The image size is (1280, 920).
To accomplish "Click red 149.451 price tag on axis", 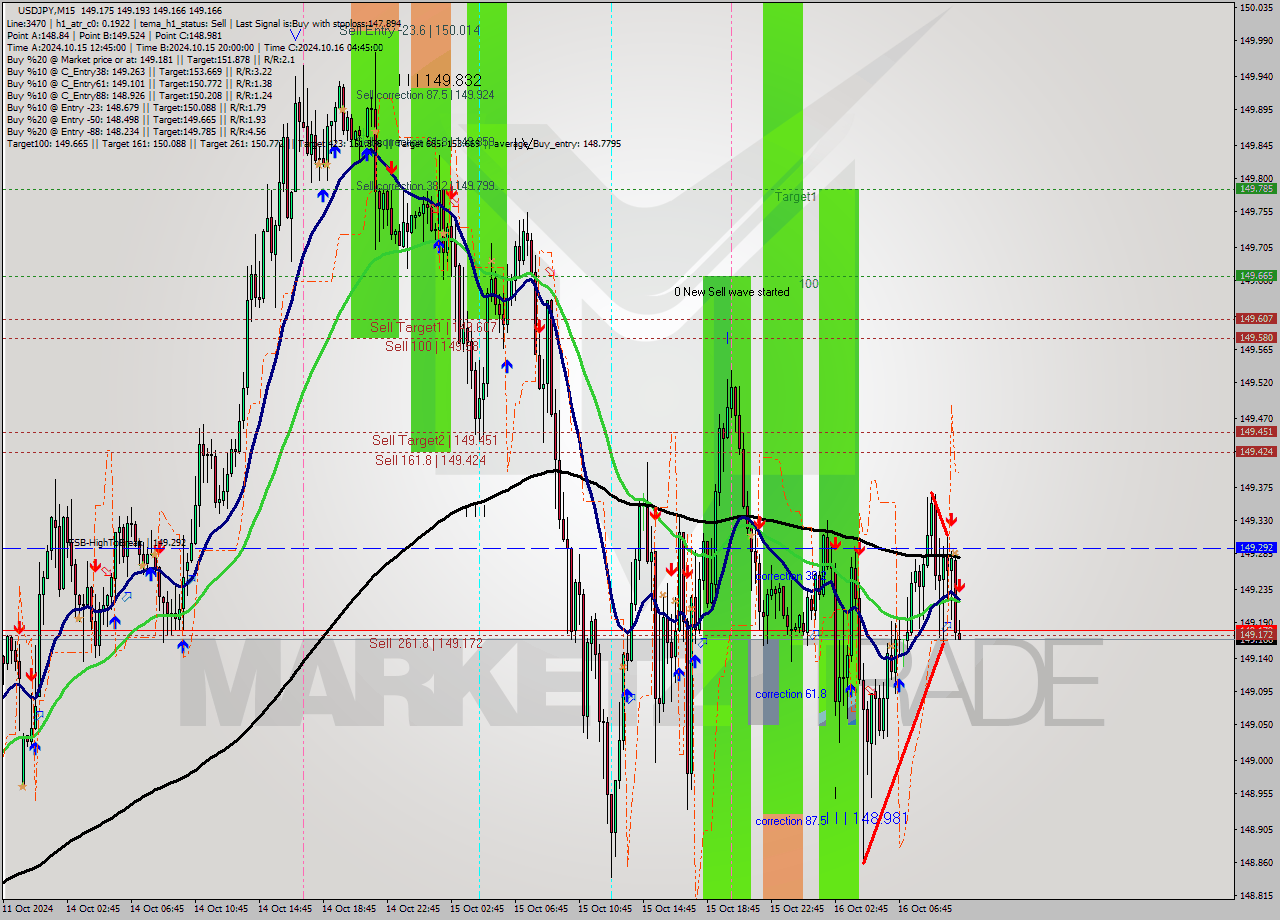I will [1256, 432].
